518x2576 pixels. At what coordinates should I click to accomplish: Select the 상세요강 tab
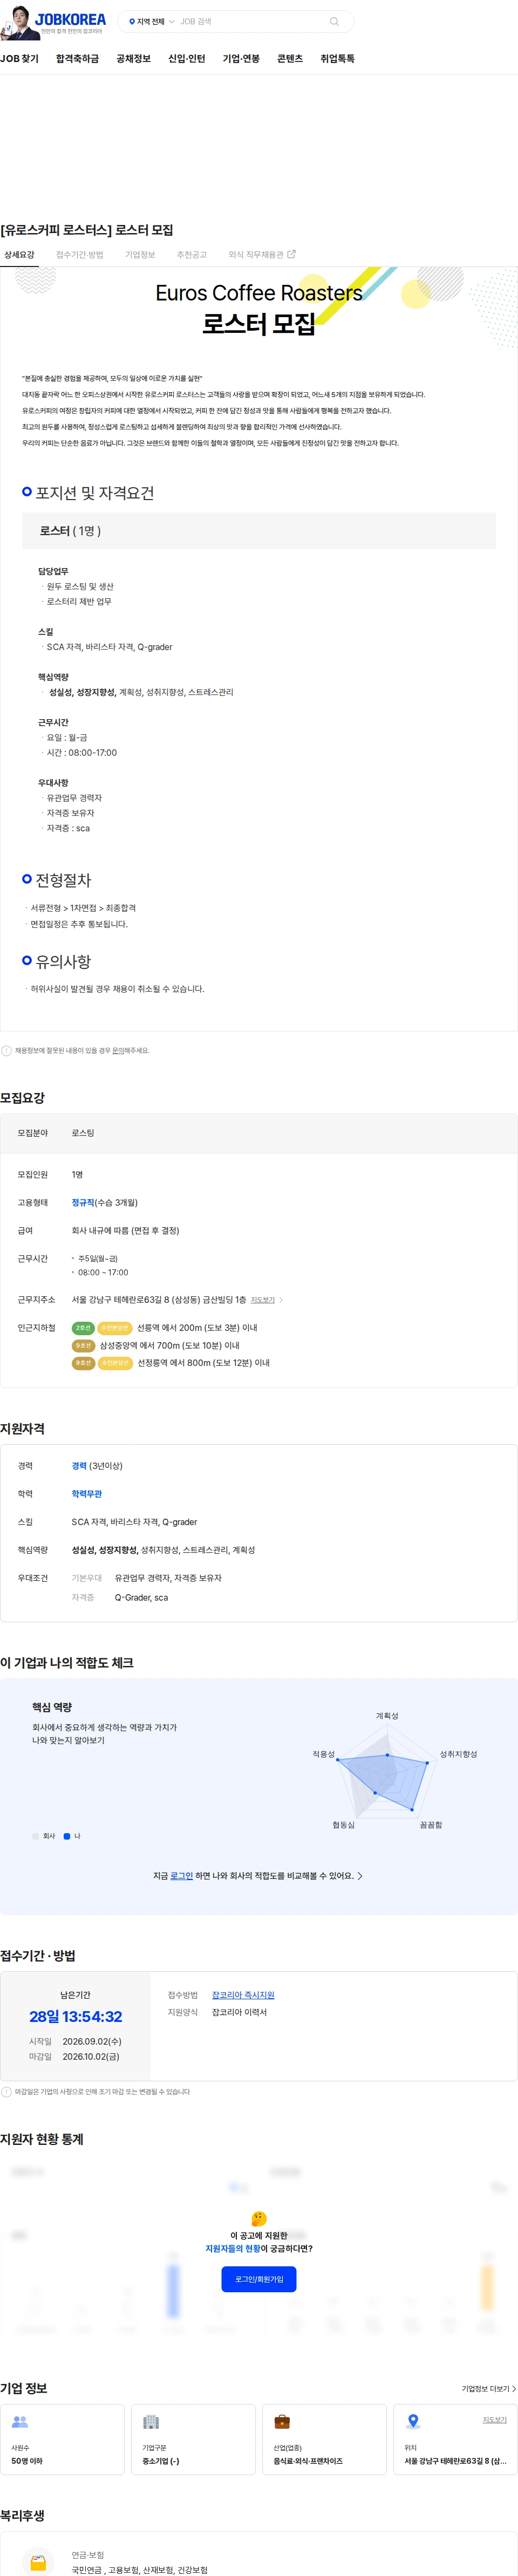pos(19,255)
